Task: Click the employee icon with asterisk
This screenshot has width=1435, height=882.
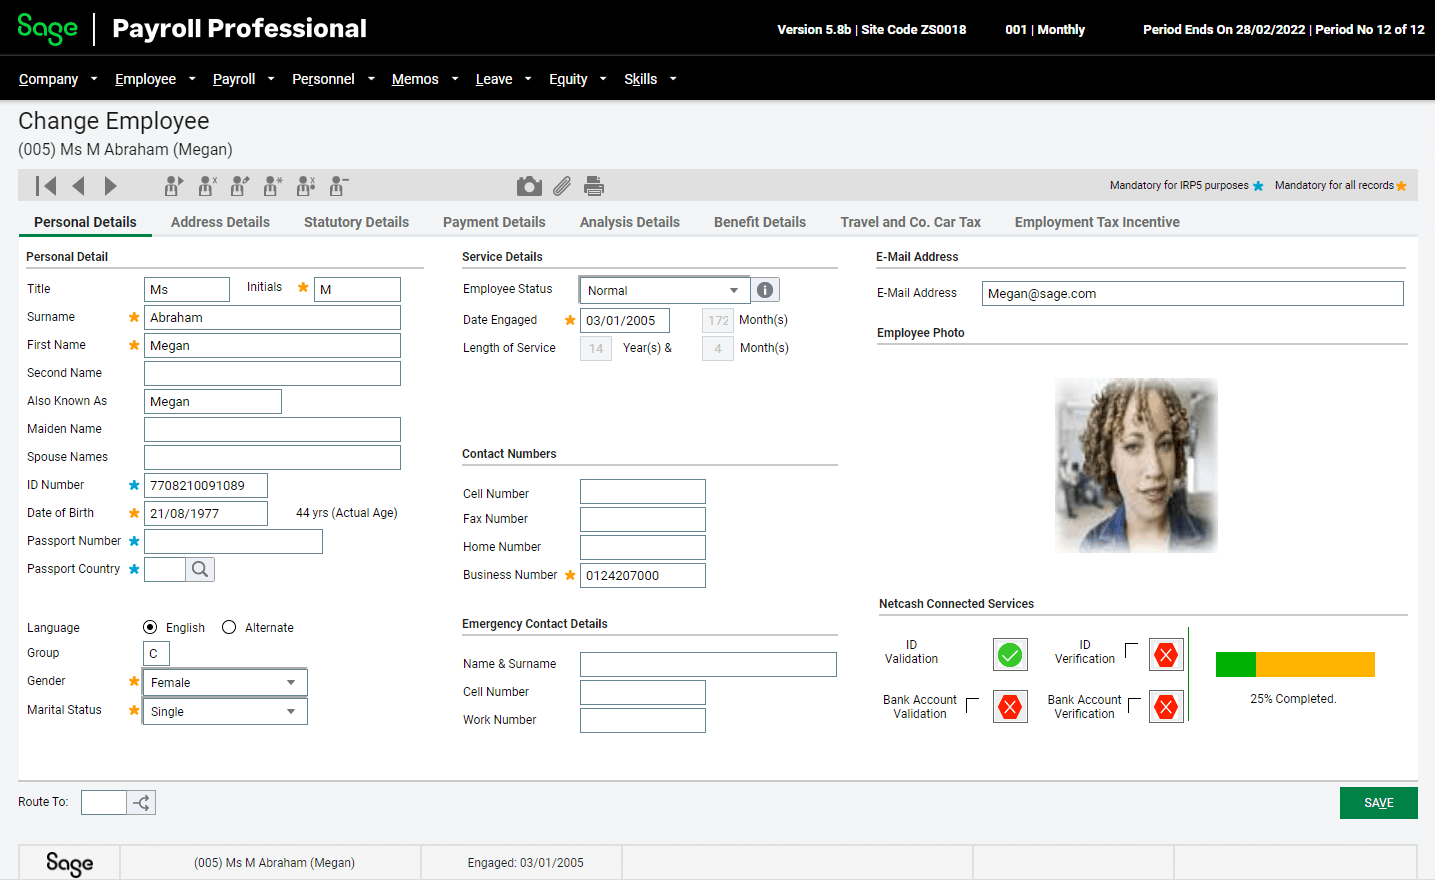Action: (x=272, y=186)
